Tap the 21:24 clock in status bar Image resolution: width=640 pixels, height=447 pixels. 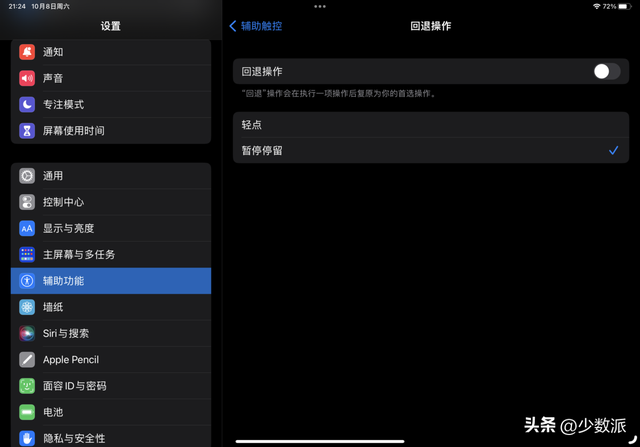pos(17,7)
